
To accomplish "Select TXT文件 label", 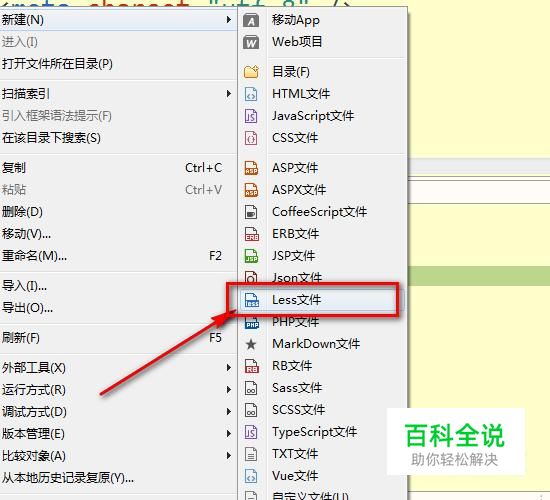I will coord(295,454).
